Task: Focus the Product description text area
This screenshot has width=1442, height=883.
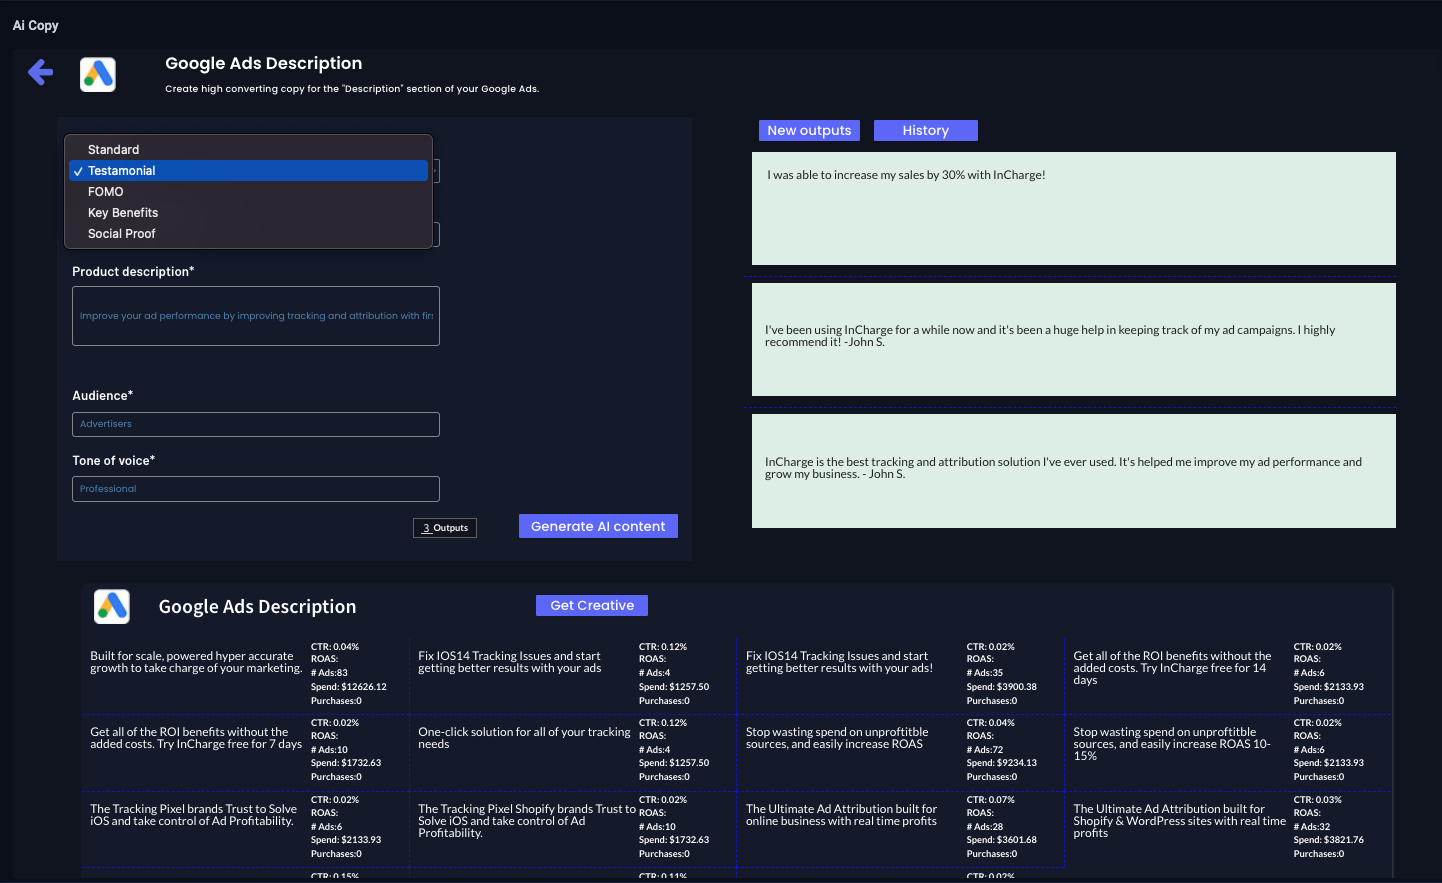Action: coord(256,316)
